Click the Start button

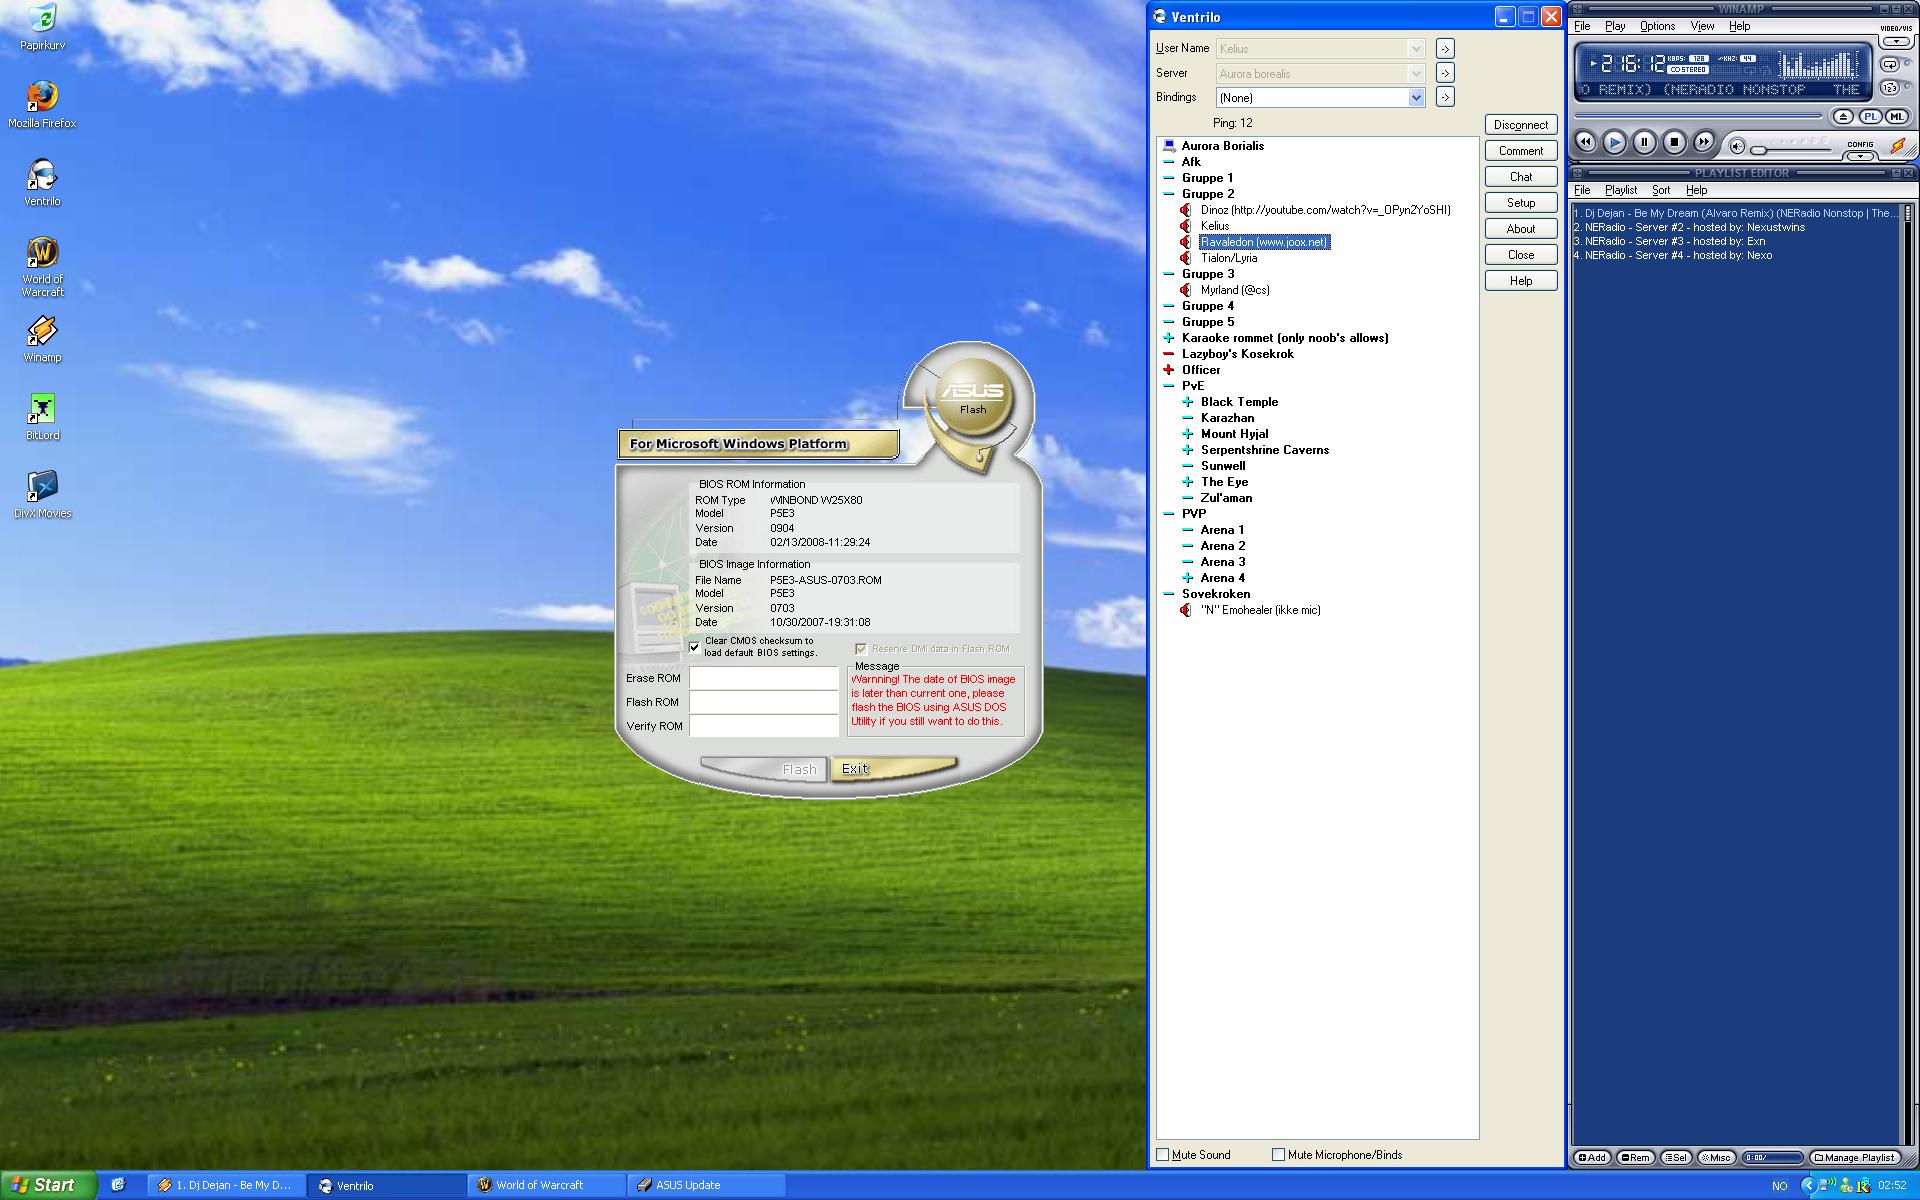click(x=47, y=1185)
